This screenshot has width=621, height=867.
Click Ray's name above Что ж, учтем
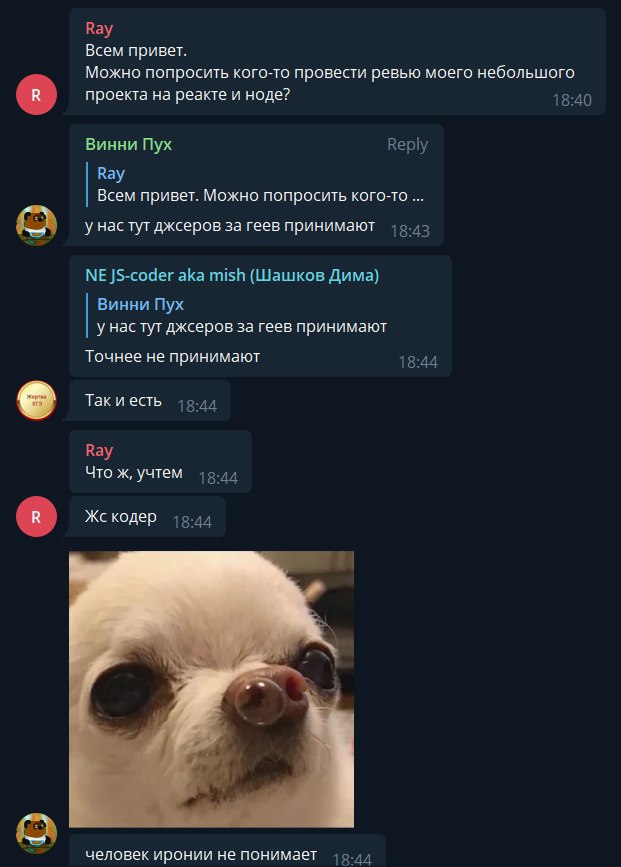click(x=99, y=451)
